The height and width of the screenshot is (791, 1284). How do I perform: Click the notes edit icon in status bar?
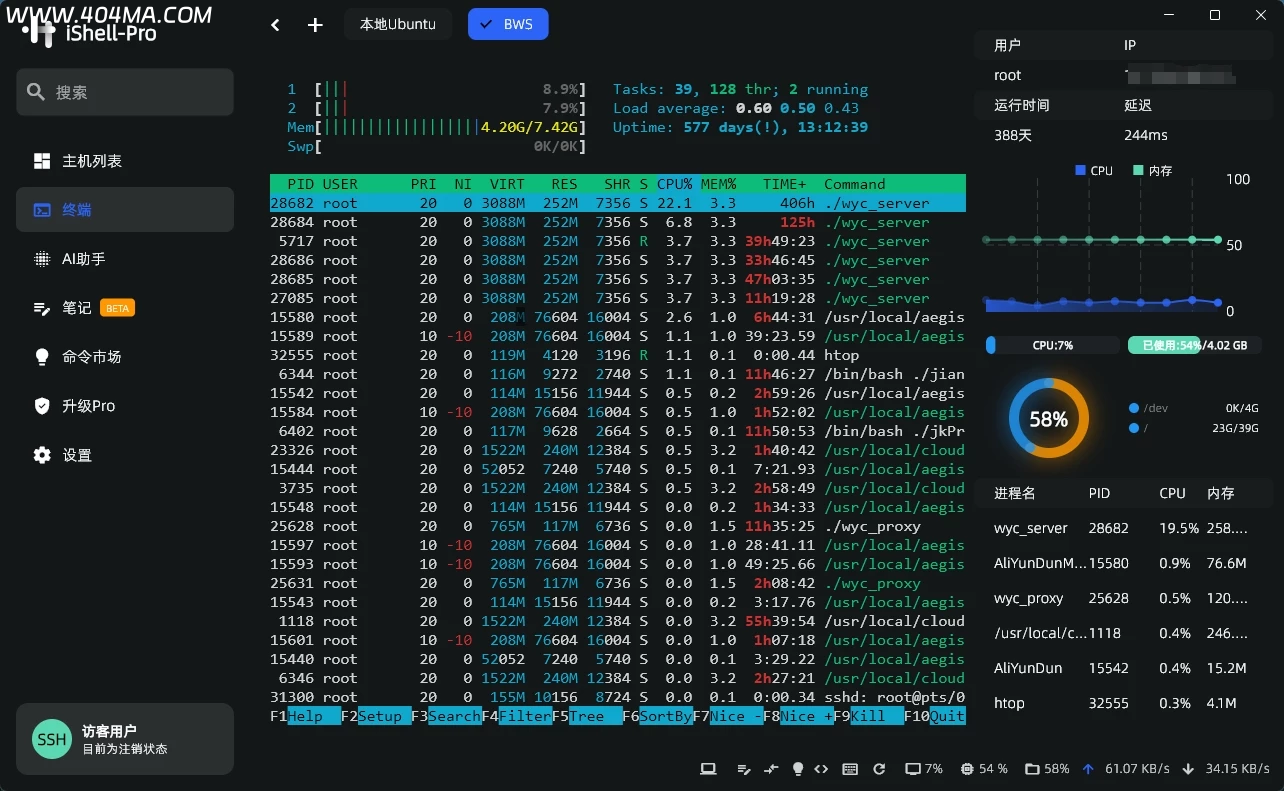pyautogui.click(x=744, y=769)
